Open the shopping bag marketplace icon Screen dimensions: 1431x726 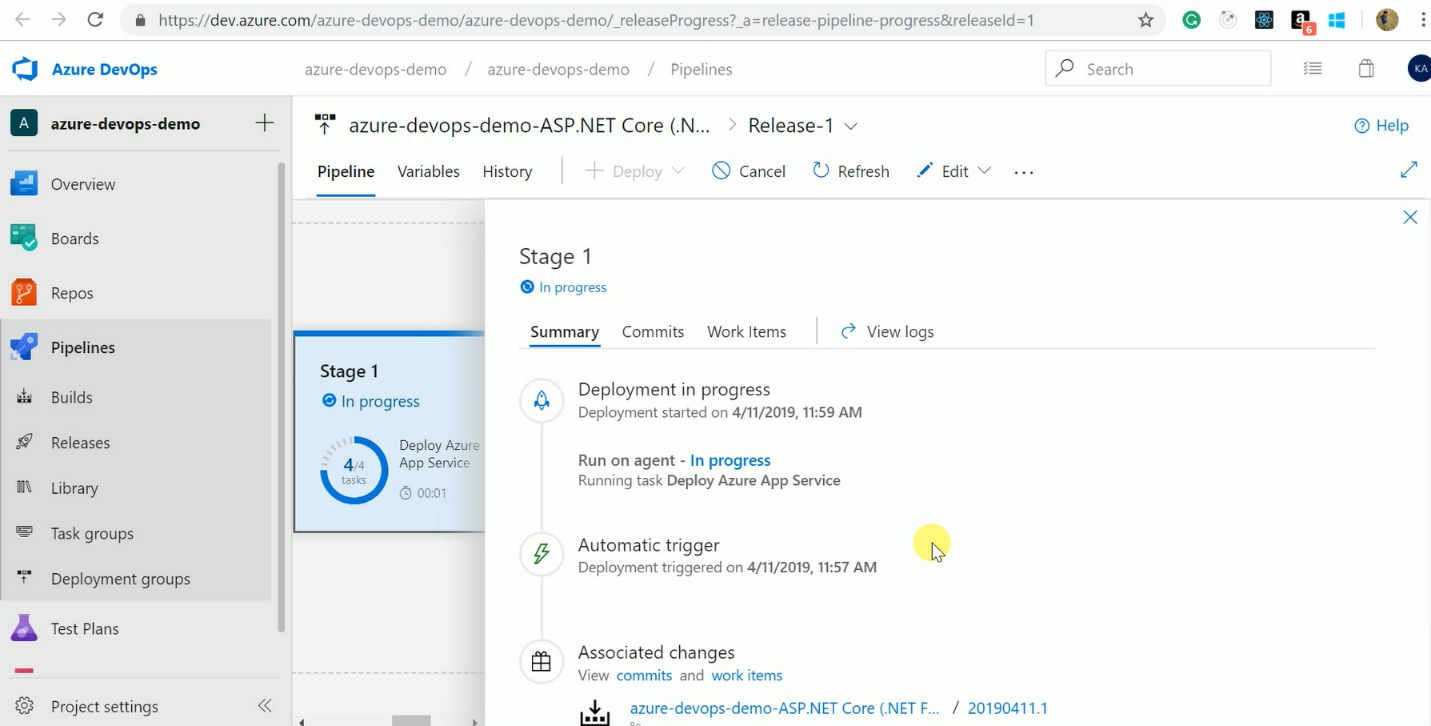[1366, 69]
